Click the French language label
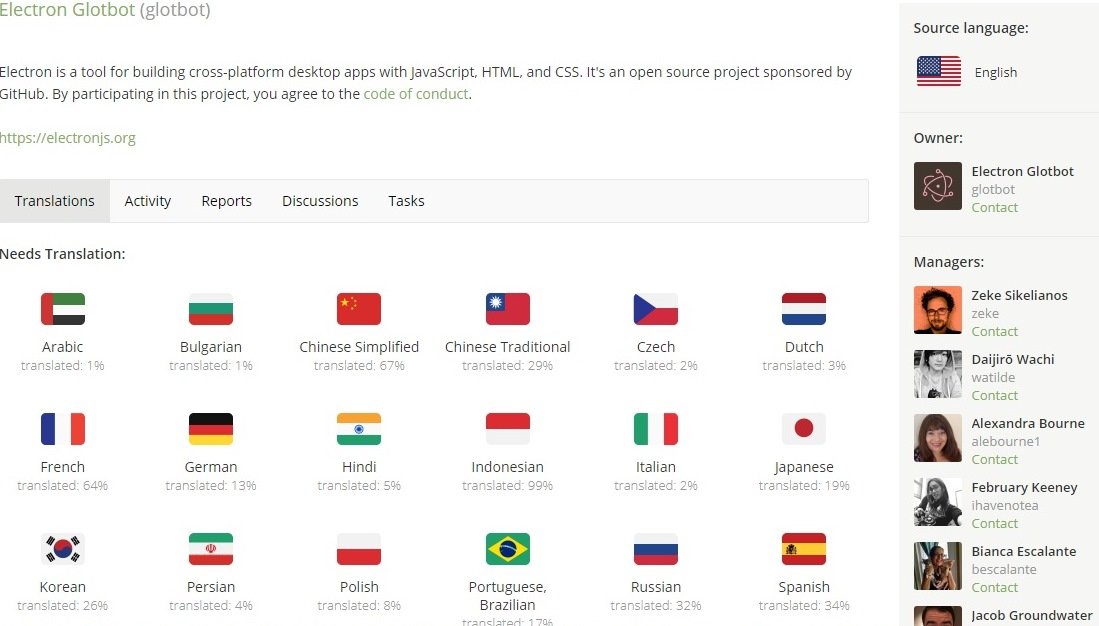Screen dimensions: 1099x626 point(62,467)
